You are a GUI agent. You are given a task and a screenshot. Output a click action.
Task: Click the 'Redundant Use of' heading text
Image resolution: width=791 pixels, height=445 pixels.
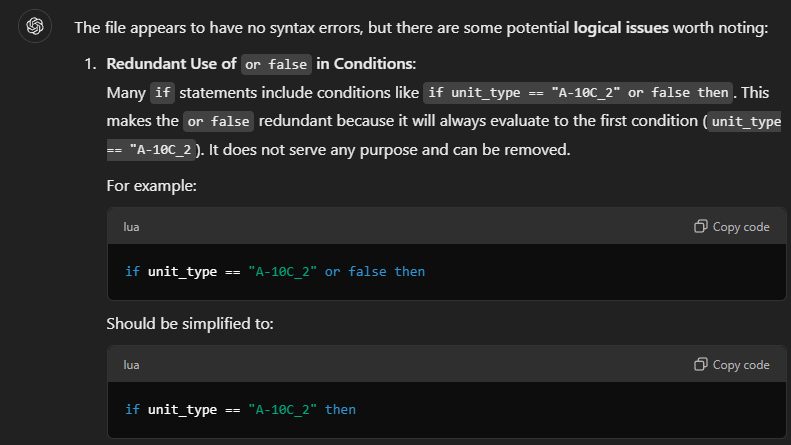(x=171, y=64)
